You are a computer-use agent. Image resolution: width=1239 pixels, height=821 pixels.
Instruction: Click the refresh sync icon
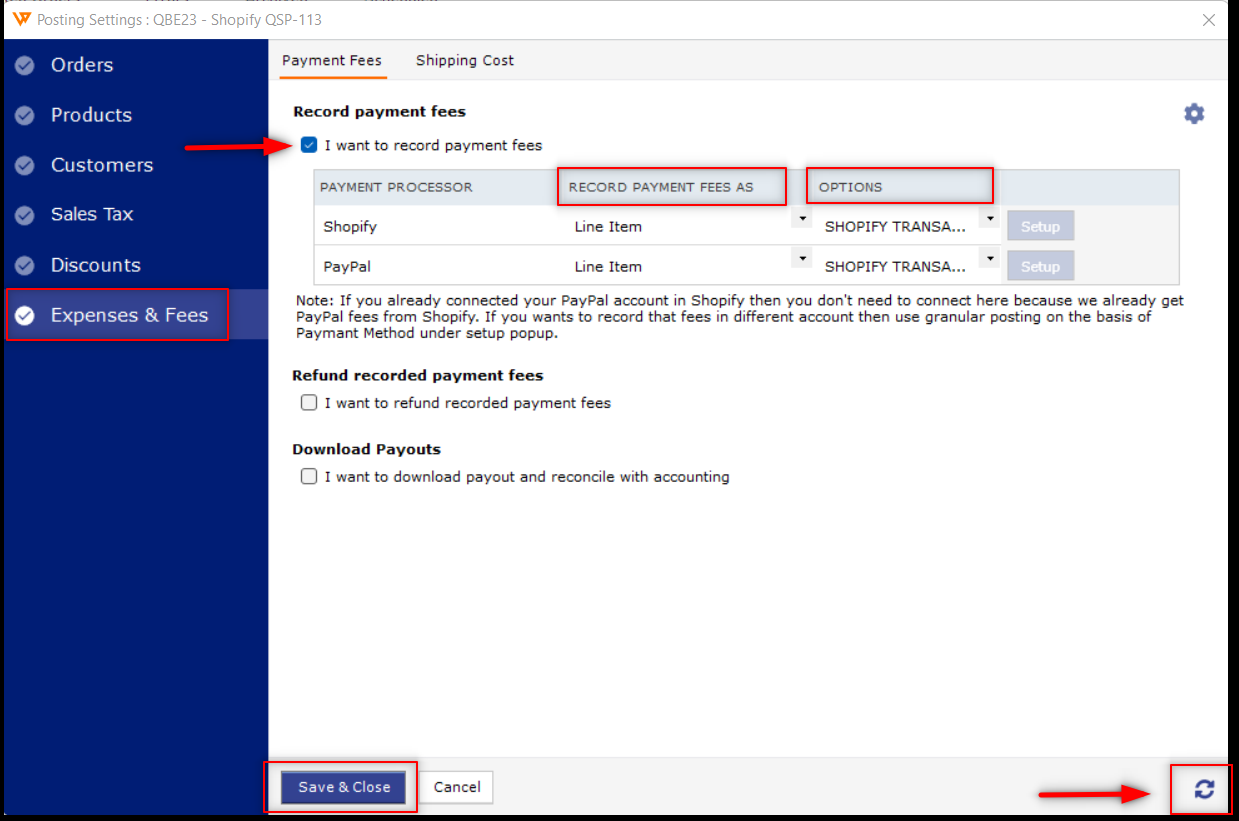click(1204, 789)
